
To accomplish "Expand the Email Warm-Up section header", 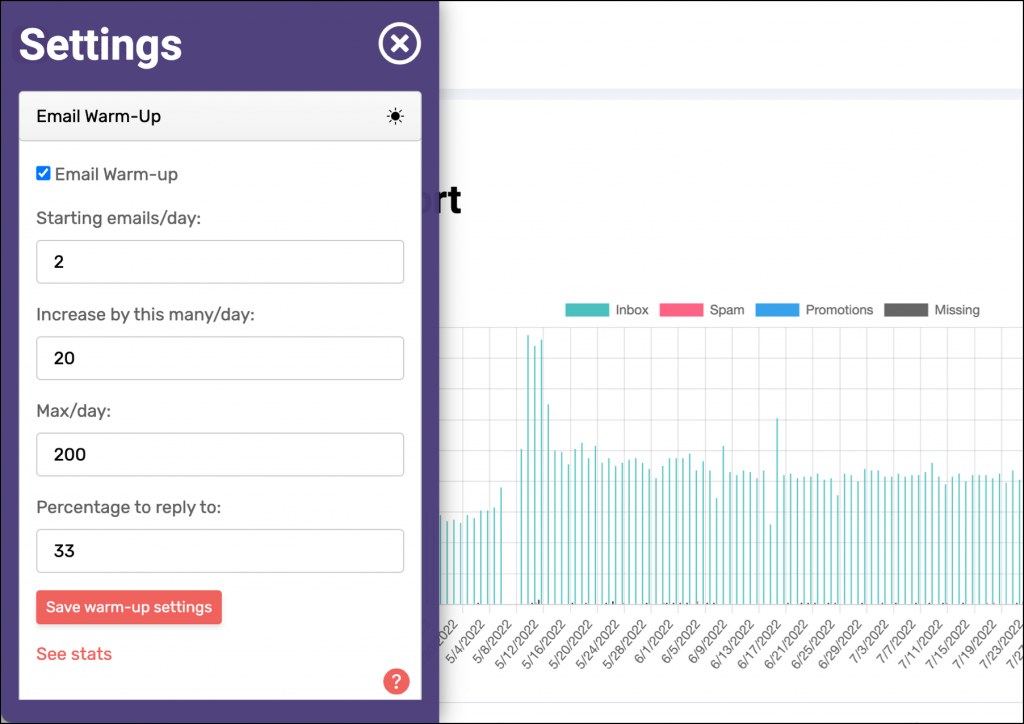I will click(x=98, y=116).
